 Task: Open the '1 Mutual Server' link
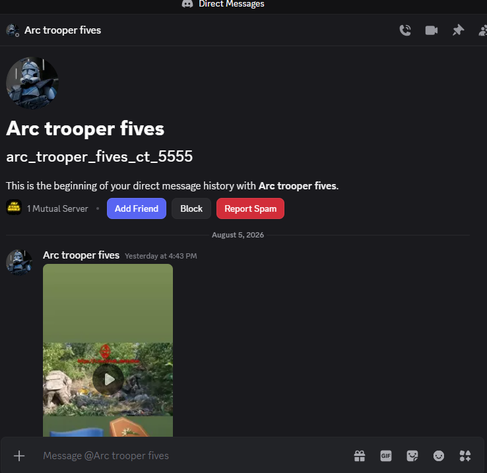point(57,209)
